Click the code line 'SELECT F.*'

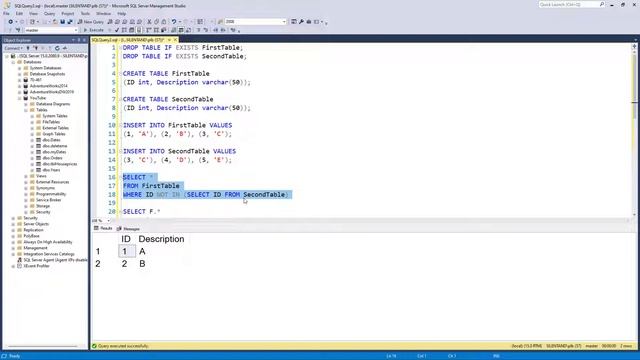click(x=141, y=211)
